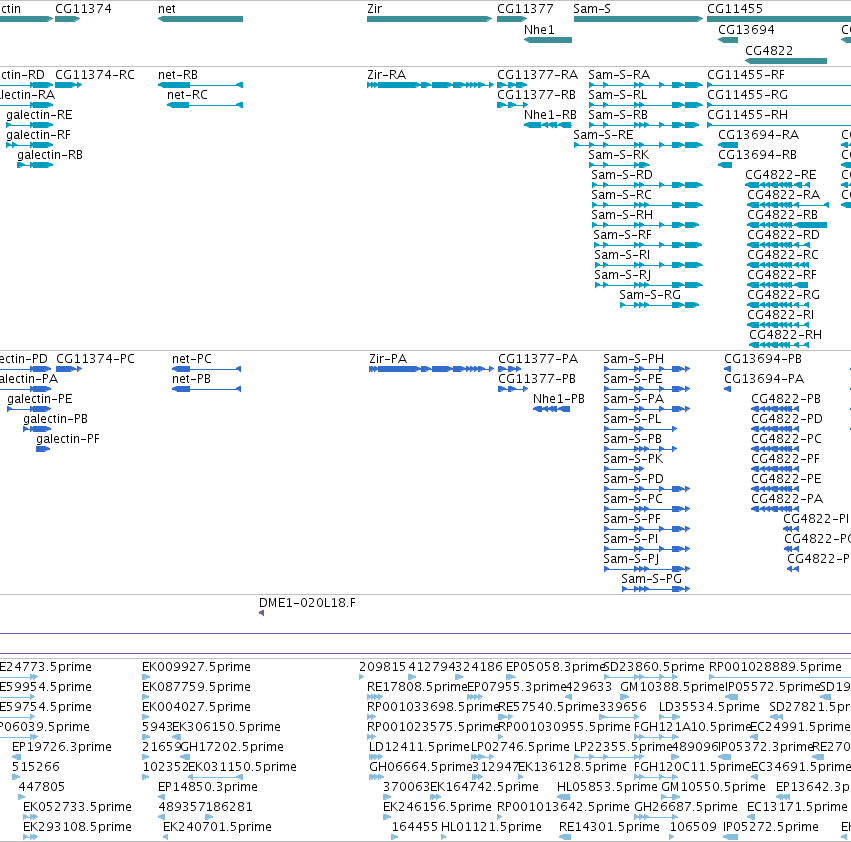Select the Sam-S-PL protein label
Image resolution: width=851 pixels, height=842 pixels.
coord(632,419)
